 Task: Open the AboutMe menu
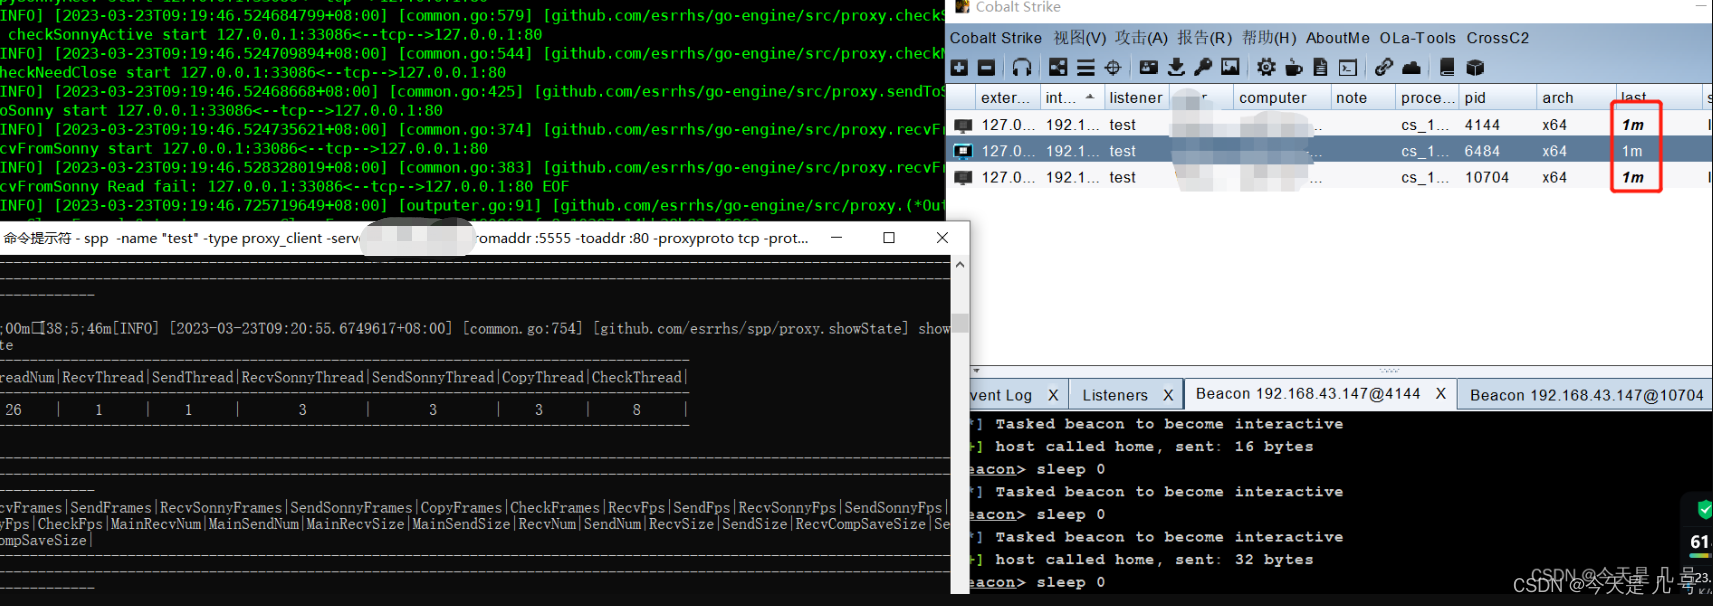pyautogui.click(x=1338, y=38)
